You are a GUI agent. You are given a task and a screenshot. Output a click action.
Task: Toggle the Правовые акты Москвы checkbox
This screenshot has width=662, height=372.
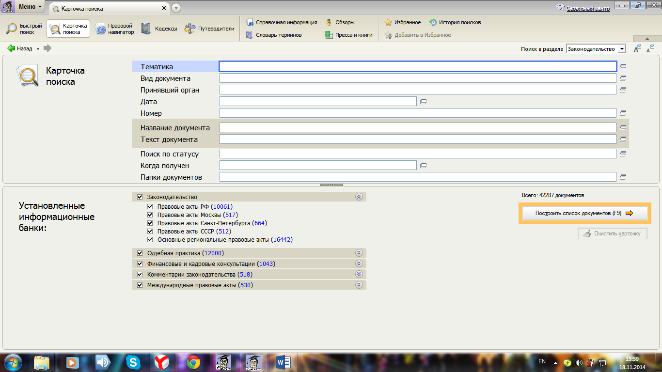[150, 215]
